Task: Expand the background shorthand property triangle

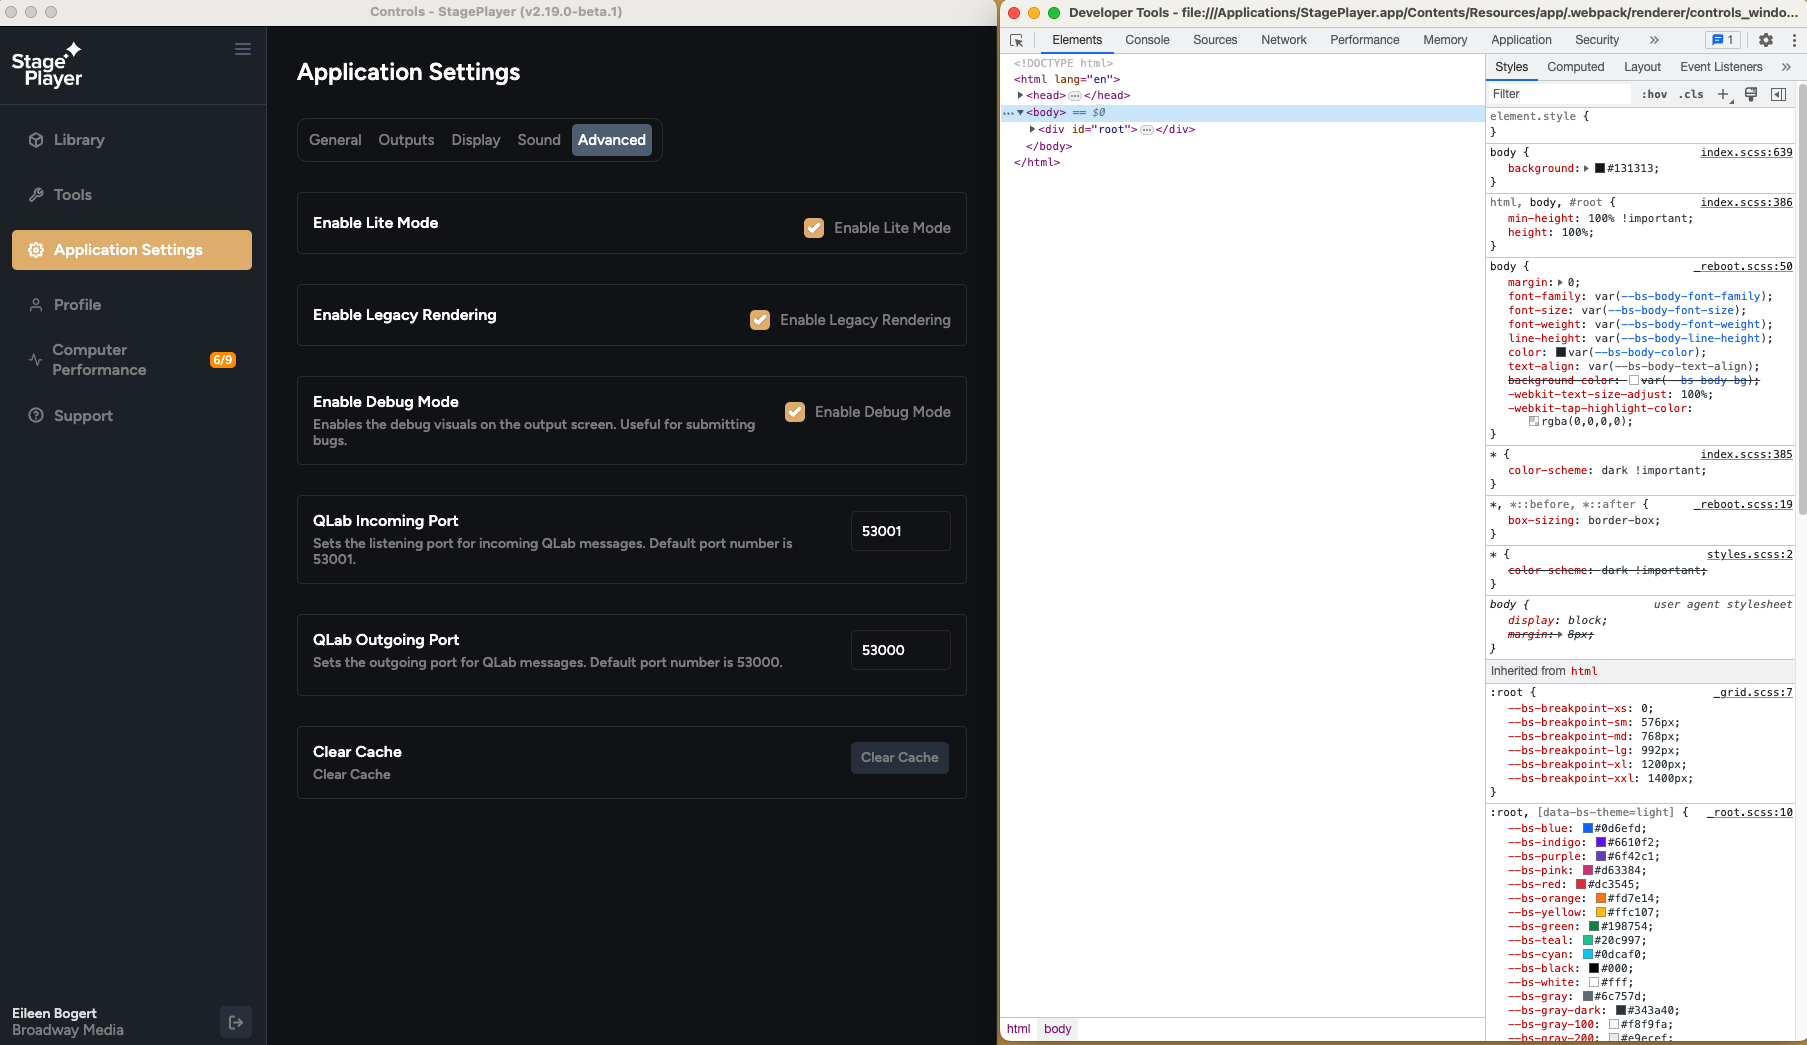Action: pos(1586,169)
